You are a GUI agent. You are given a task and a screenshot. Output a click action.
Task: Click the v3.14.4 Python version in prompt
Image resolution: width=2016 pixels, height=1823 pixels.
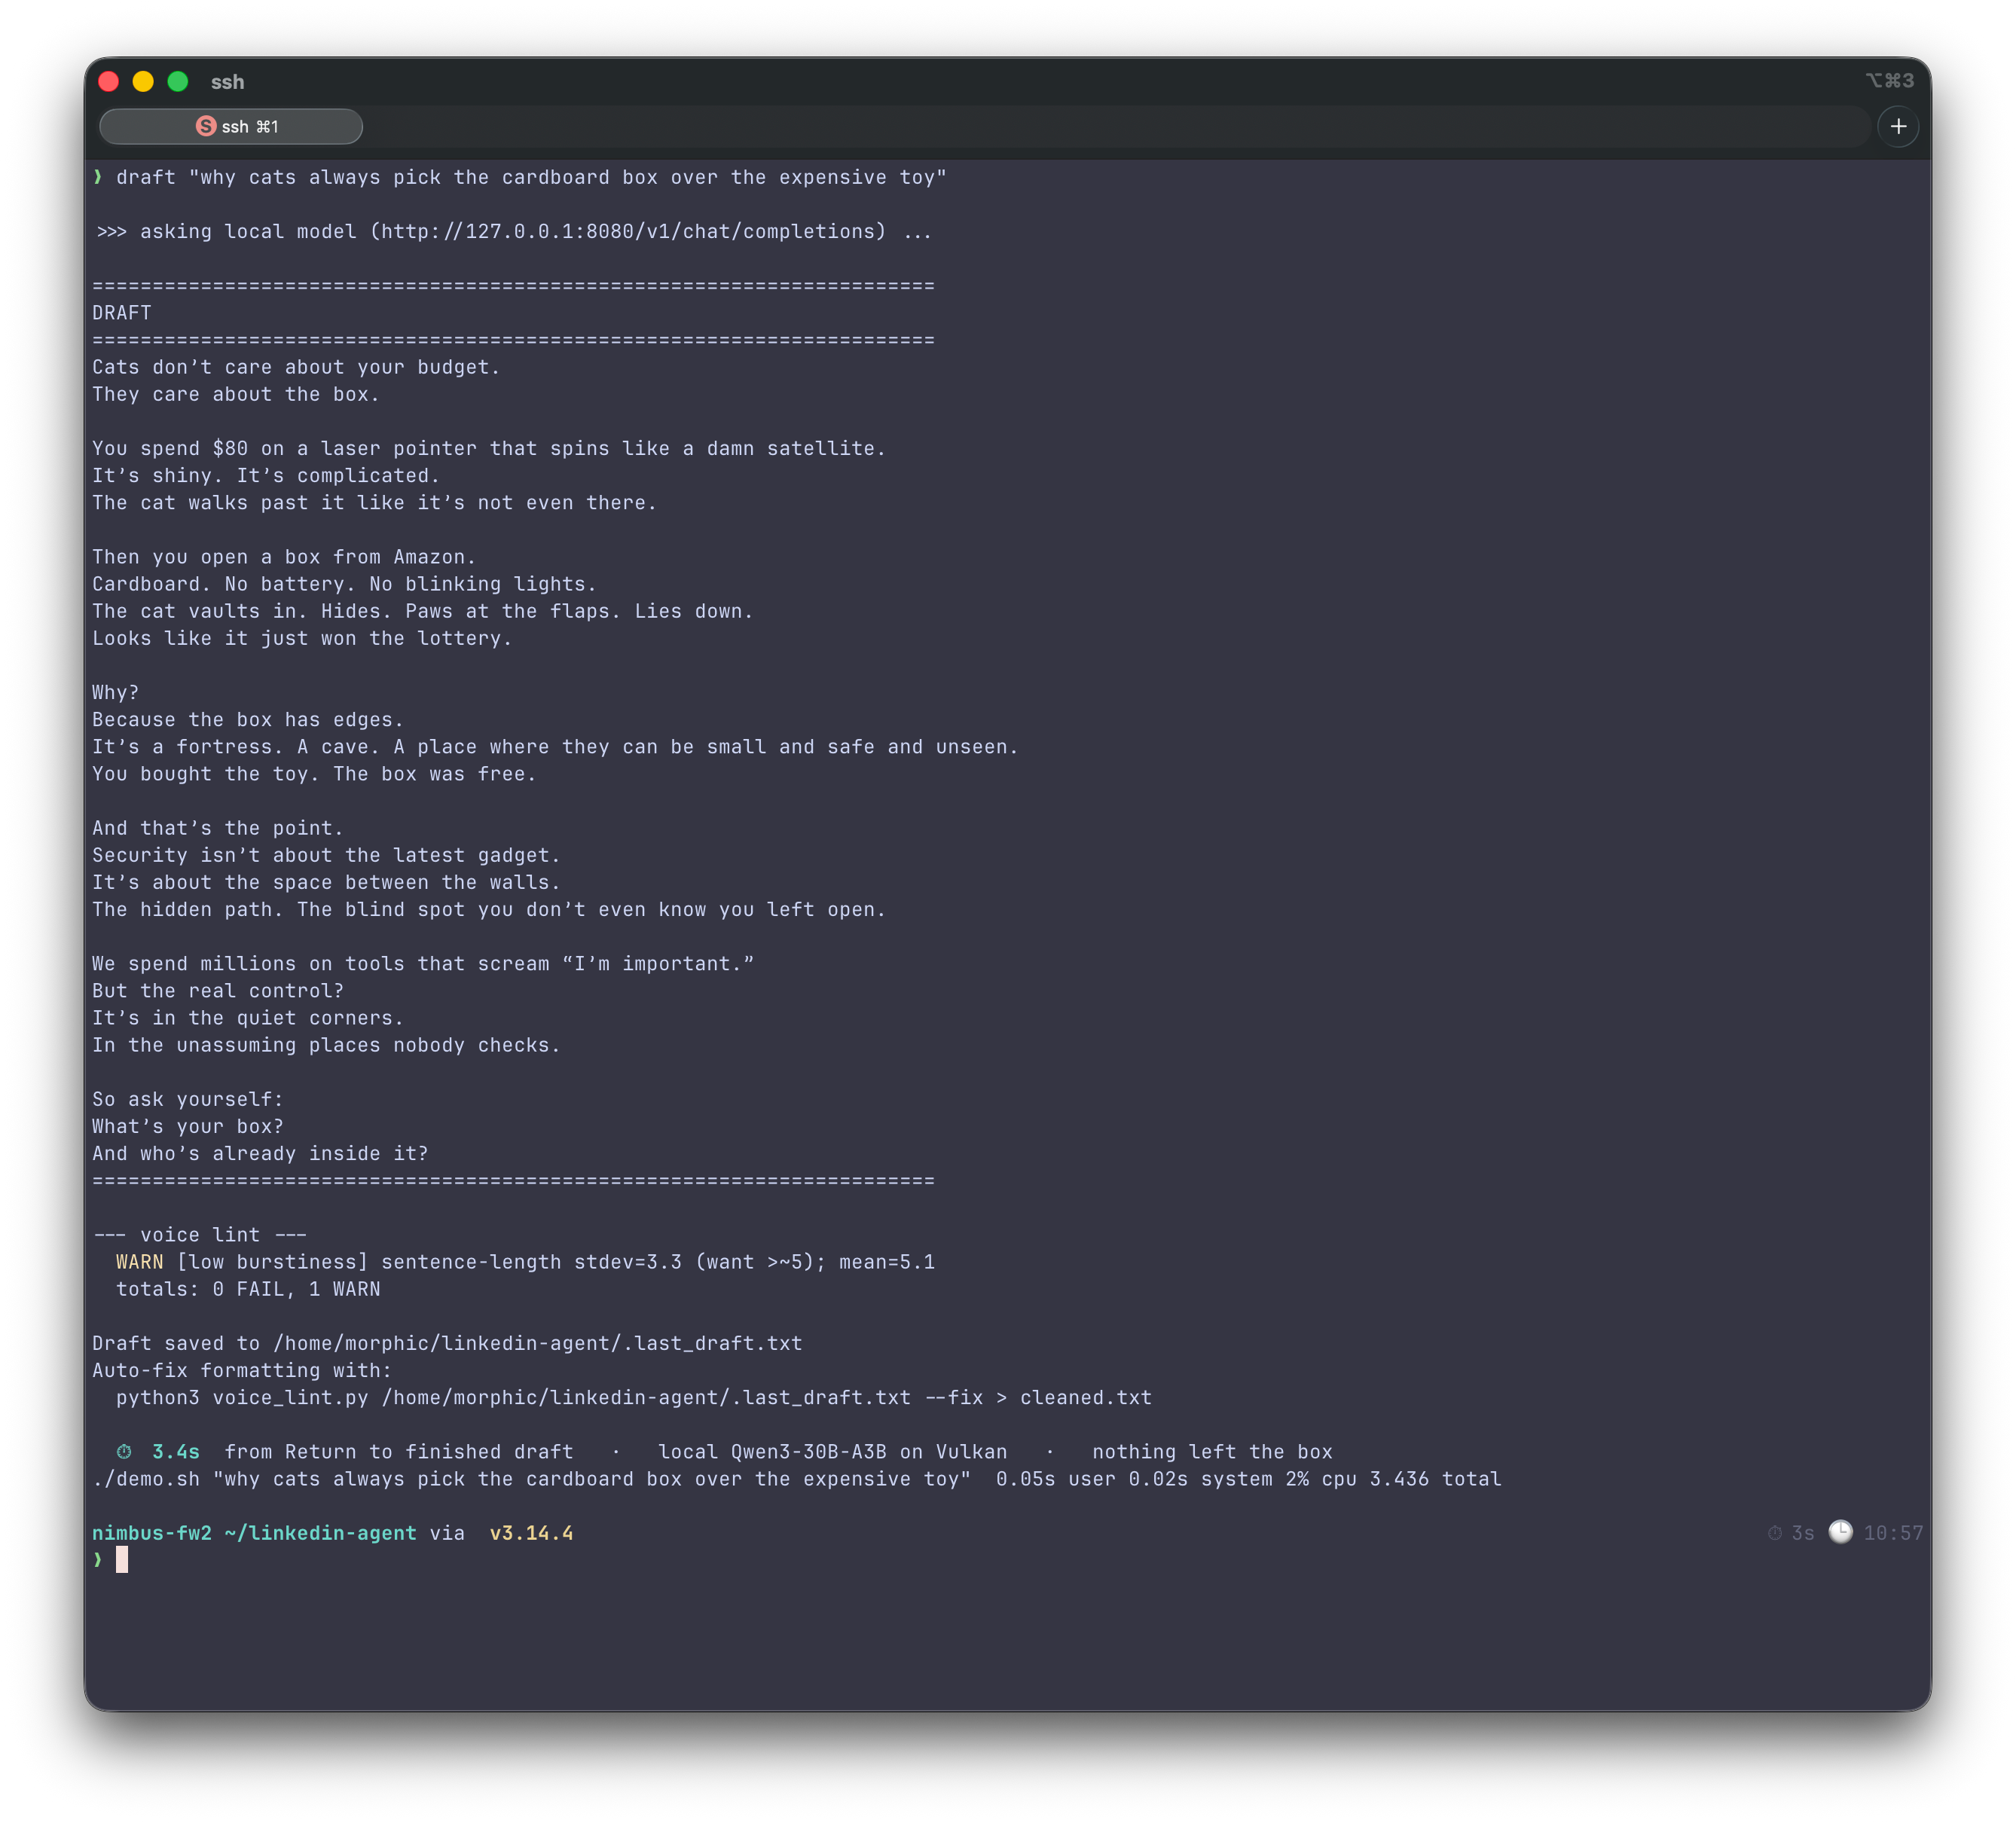[531, 1533]
